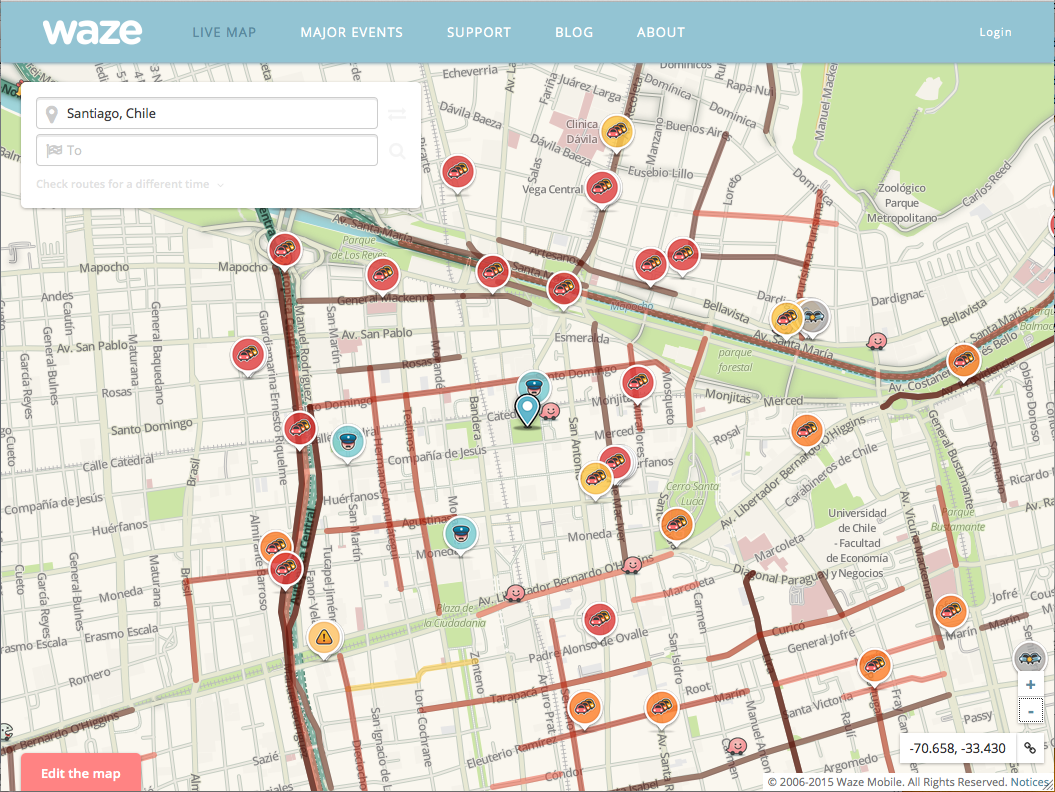Zoom out with the minus button
The height and width of the screenshot is (792, 1055).
1030,711
